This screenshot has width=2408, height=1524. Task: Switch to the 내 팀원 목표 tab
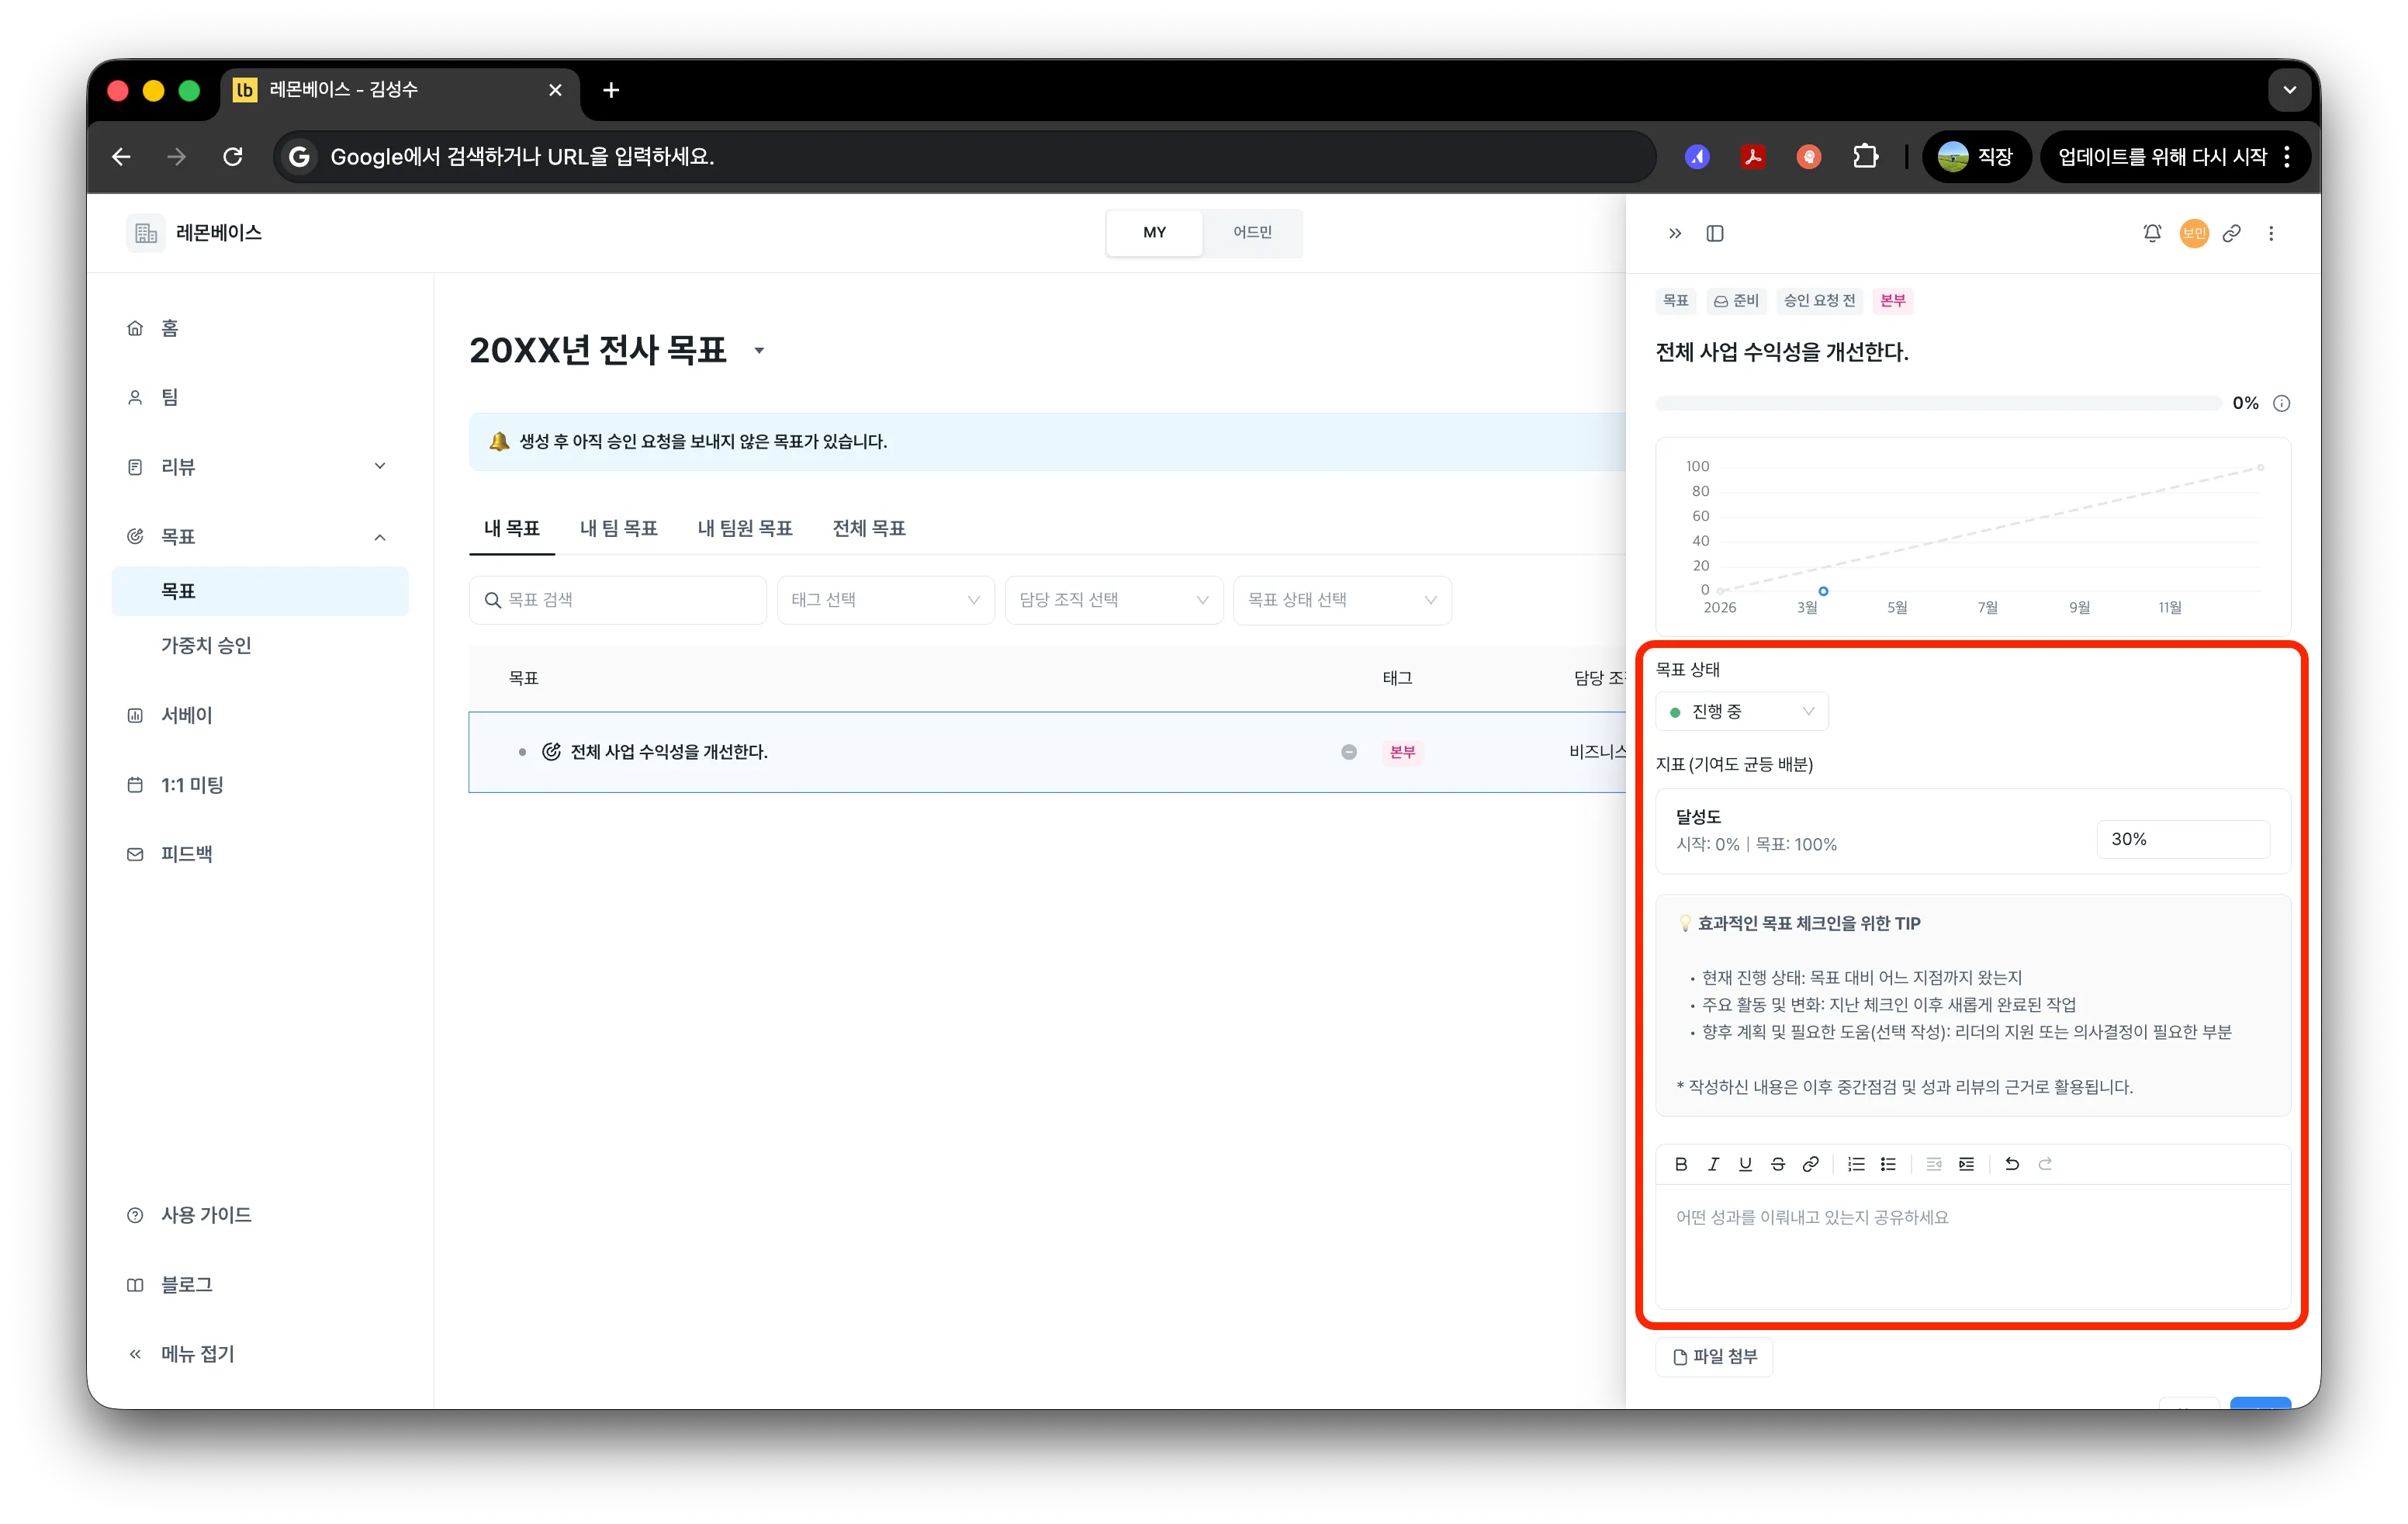click(744, 527)
